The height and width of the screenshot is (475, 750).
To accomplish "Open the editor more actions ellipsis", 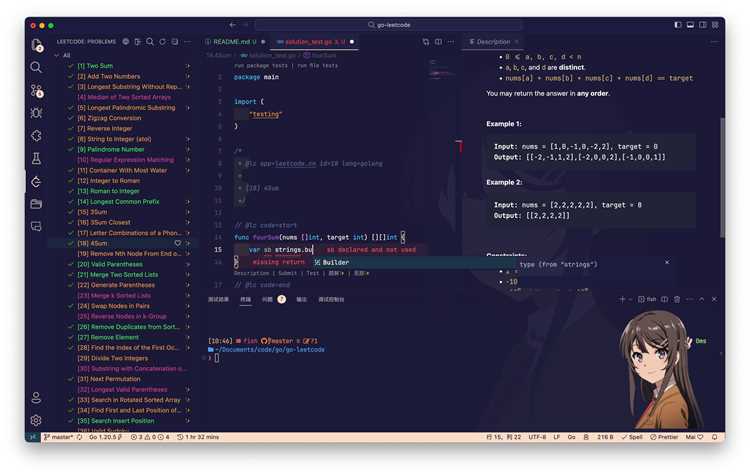I will coord(451,42).
